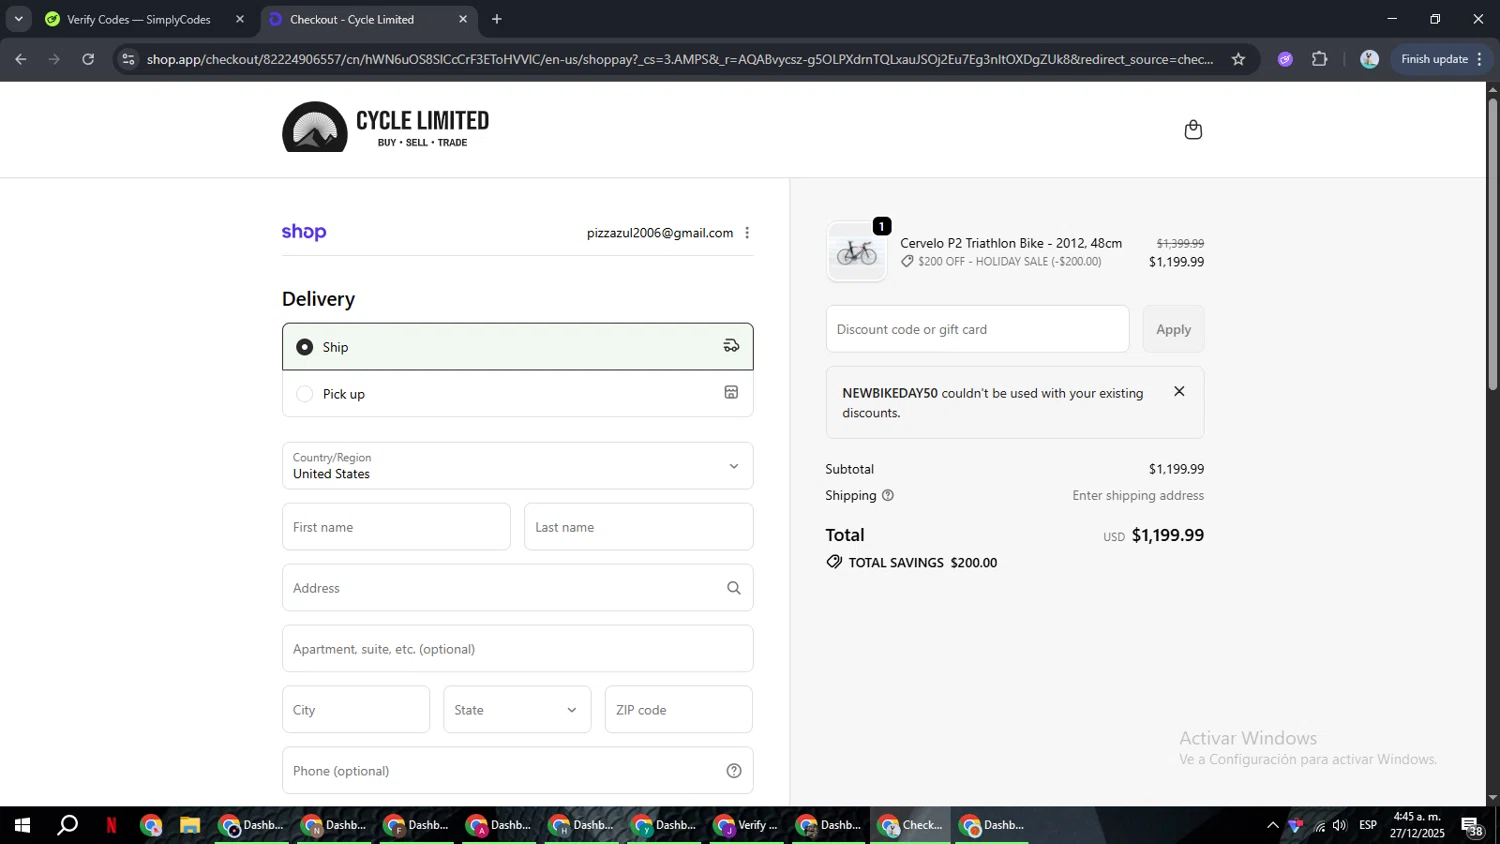
Task: Bookmark this page with the star icon
Action: tap(1238, 59)
